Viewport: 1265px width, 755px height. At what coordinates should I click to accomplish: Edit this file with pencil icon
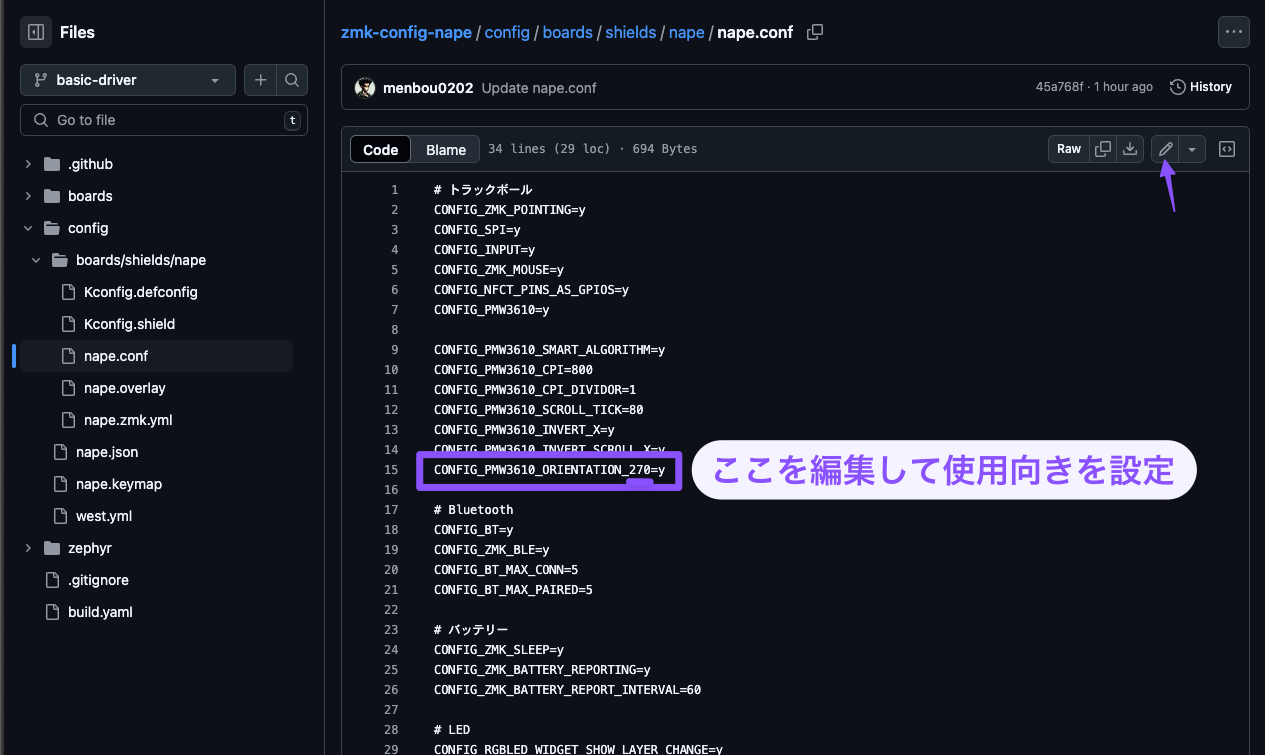[1165, 149]
